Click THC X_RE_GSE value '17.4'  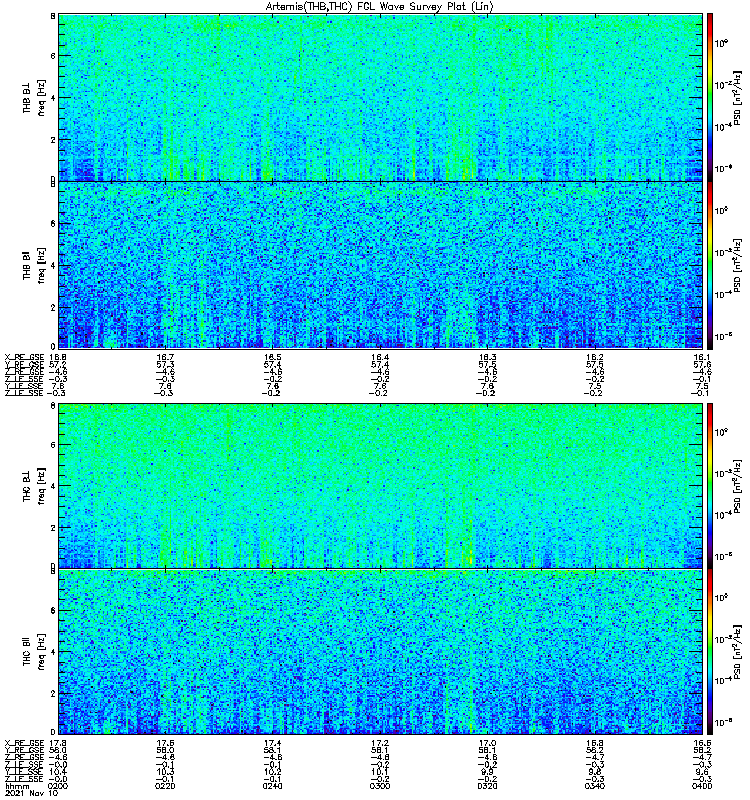[272, 743]
